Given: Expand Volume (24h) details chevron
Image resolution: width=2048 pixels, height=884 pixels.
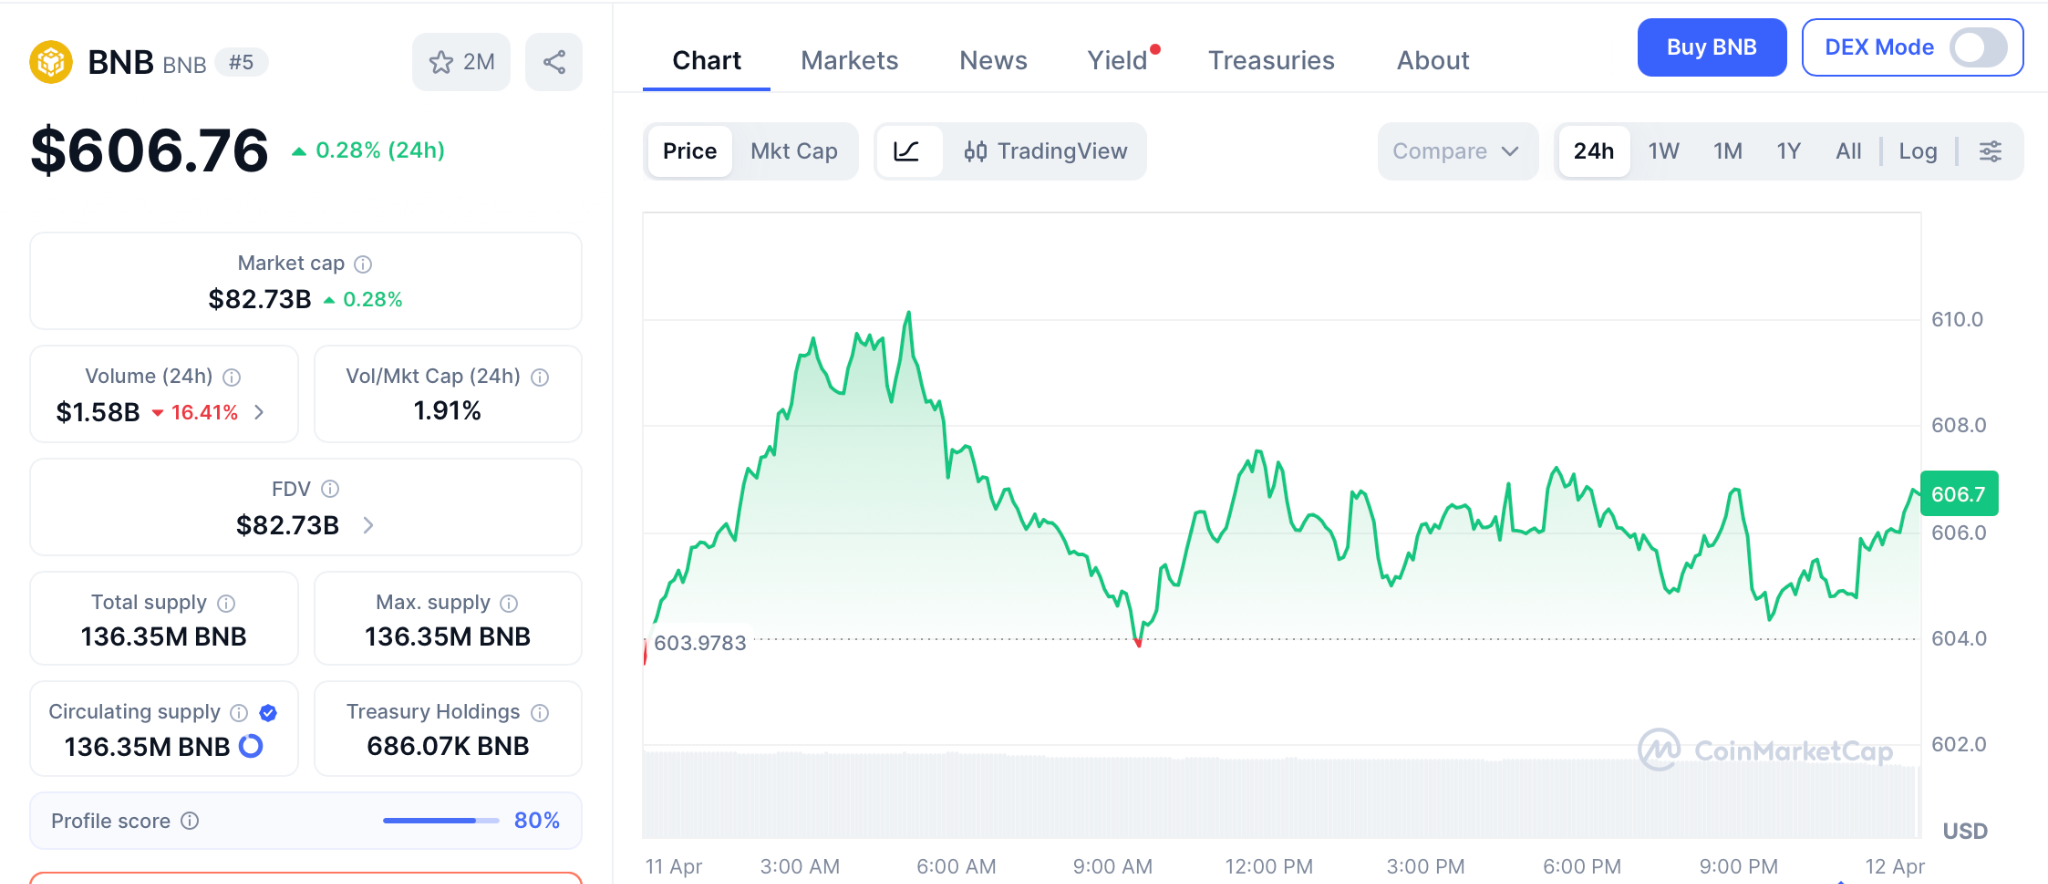Looking at the screenshot, I should point(260,412).
